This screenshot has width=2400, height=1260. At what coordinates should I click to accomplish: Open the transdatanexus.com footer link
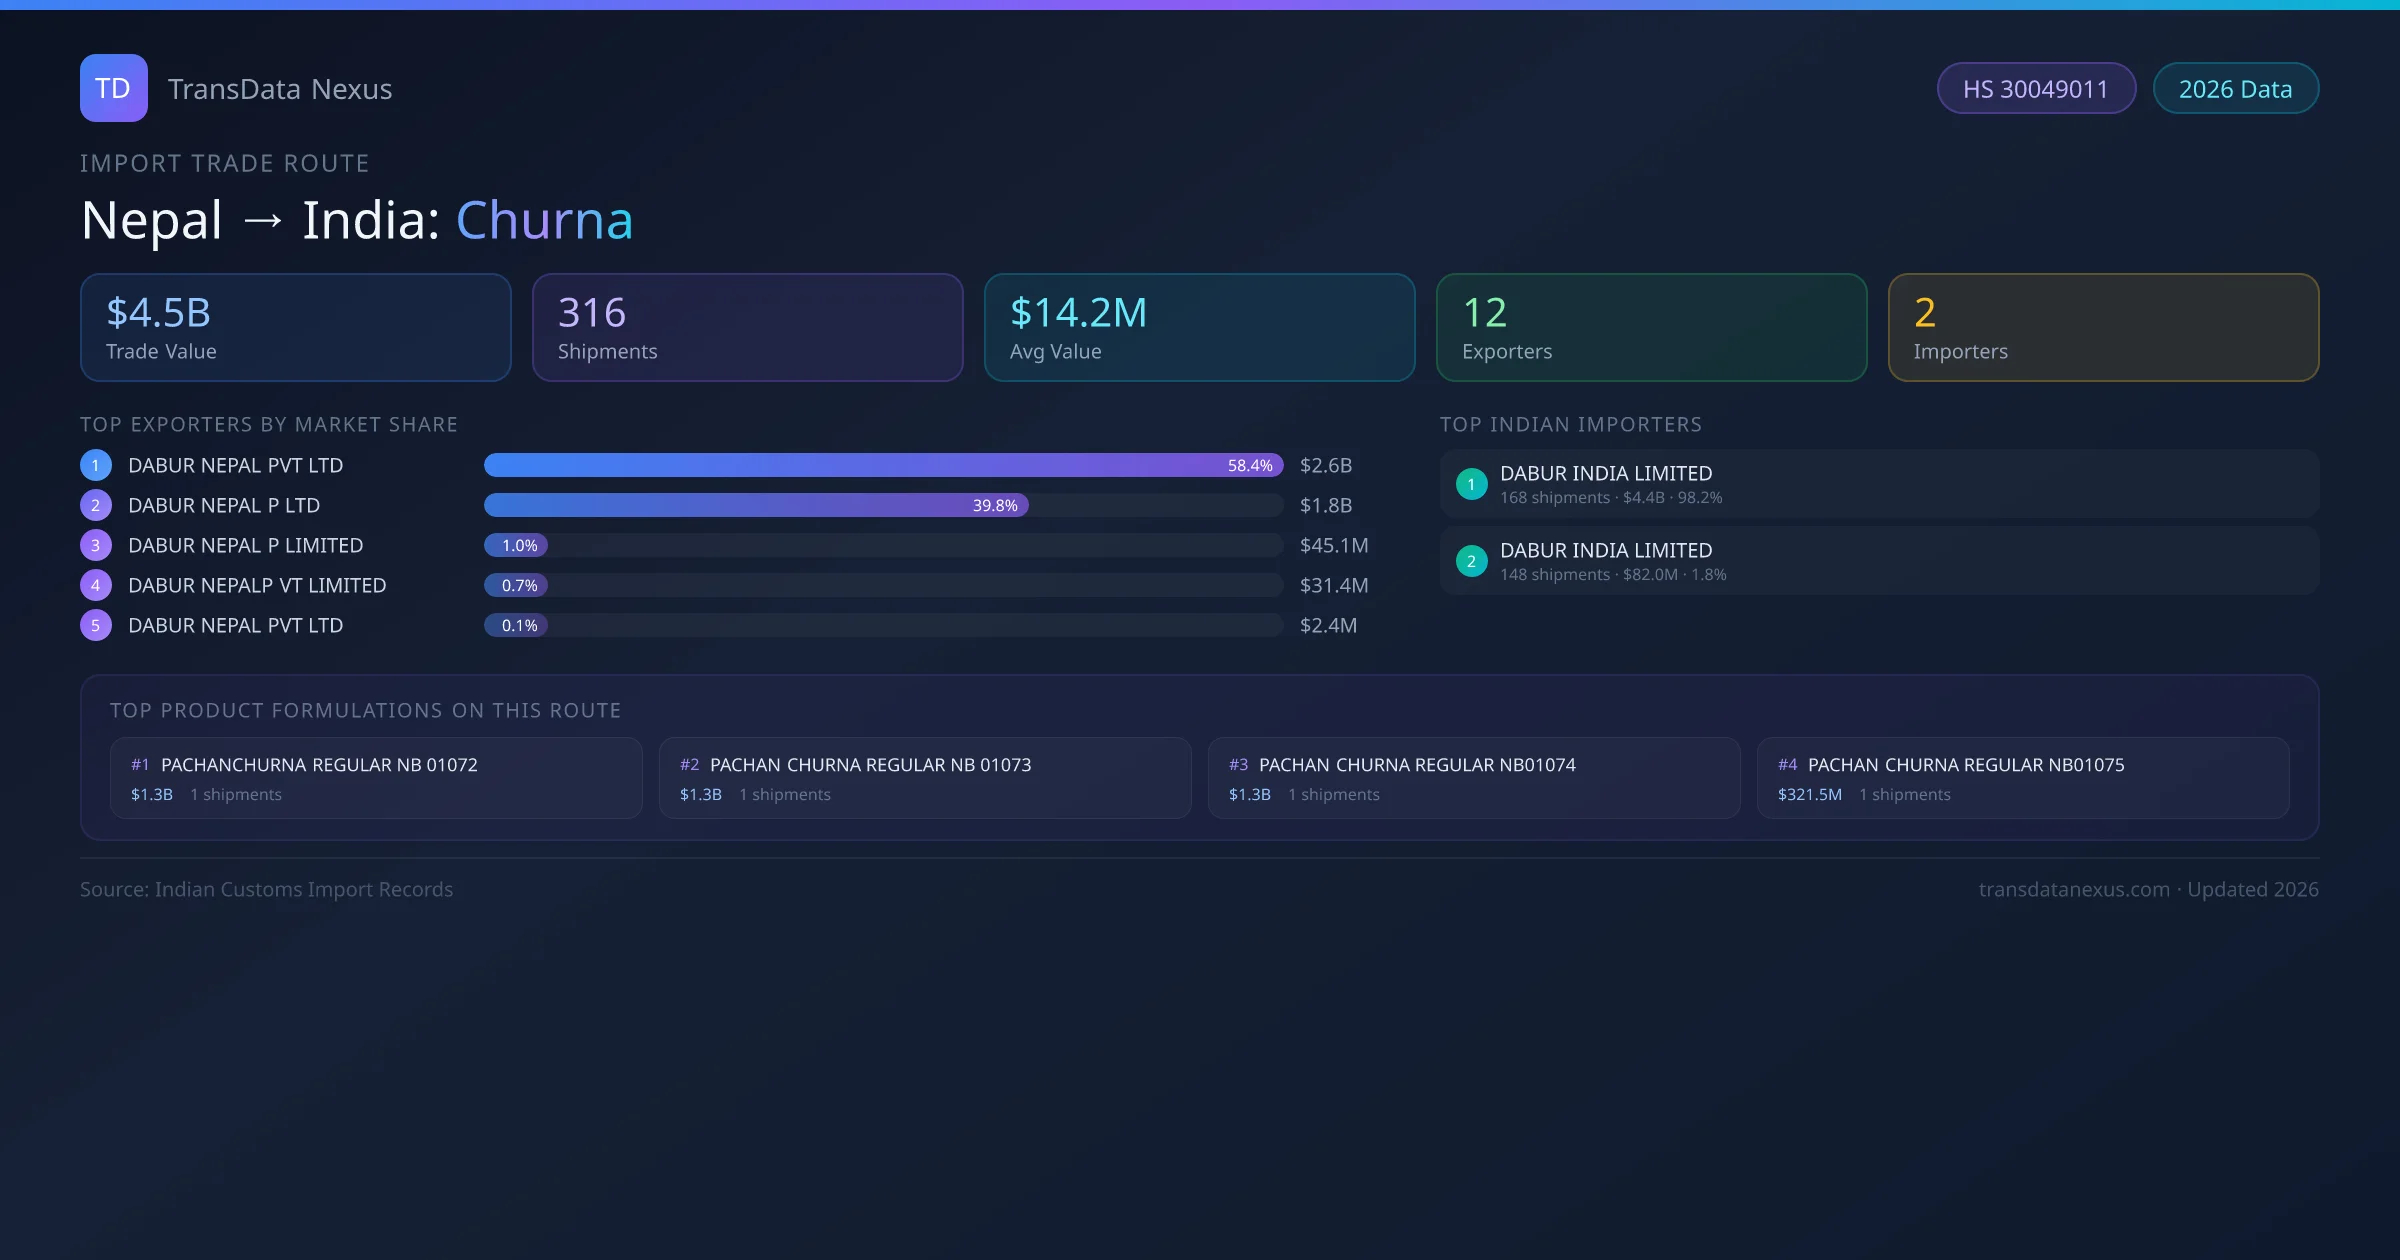point(2074,889)
